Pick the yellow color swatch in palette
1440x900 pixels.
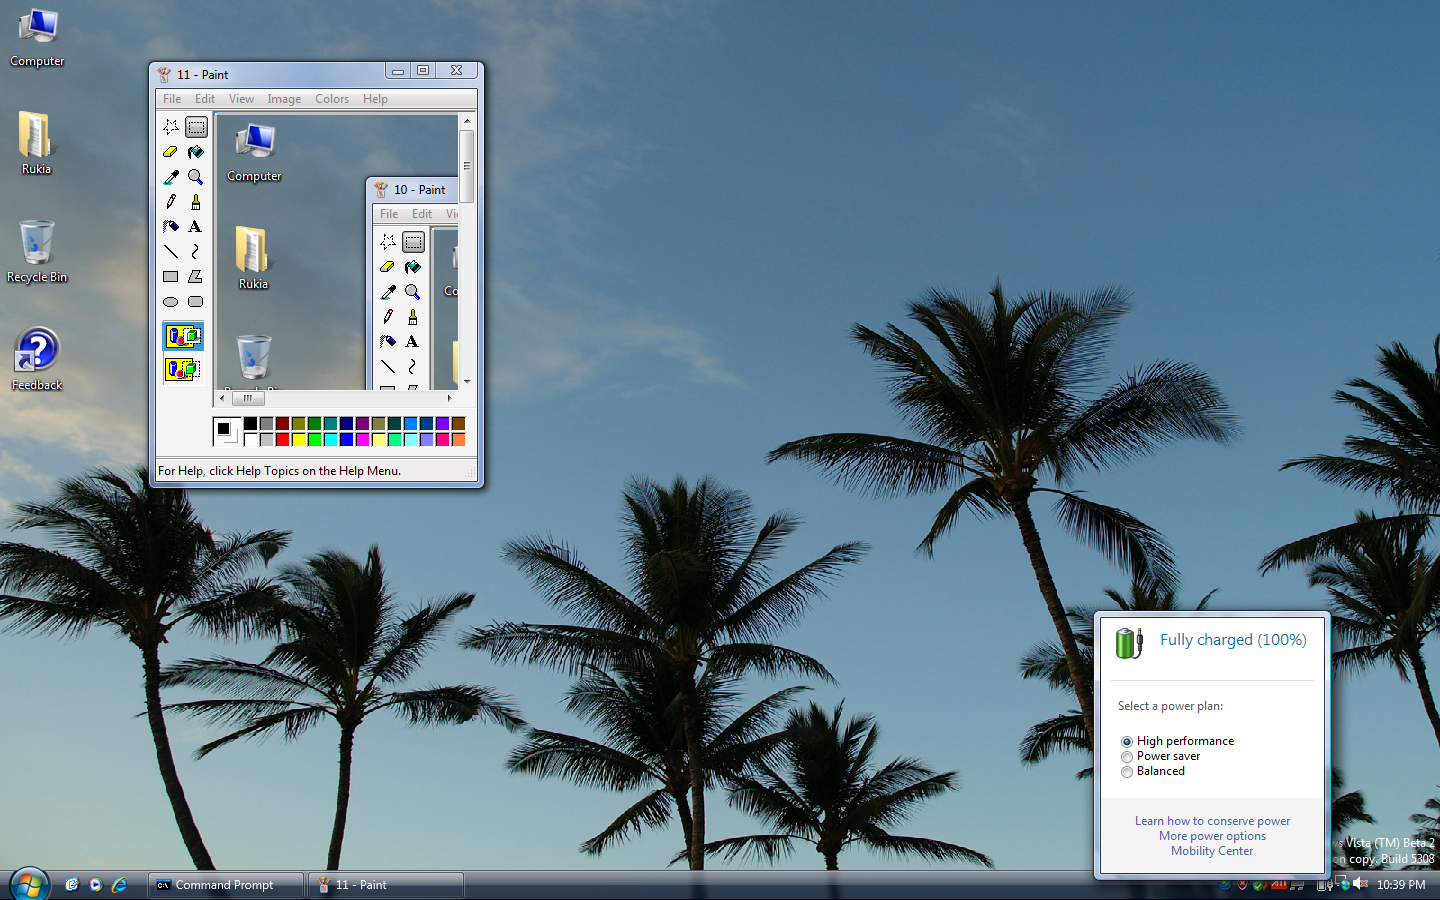[299, 440]
